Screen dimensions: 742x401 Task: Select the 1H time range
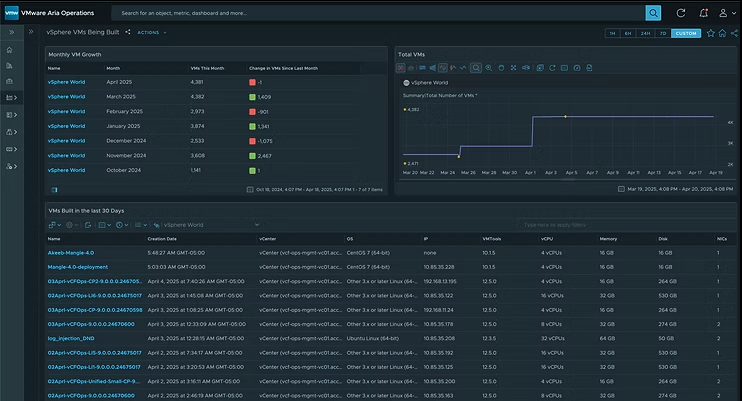(x=612, y=33)
